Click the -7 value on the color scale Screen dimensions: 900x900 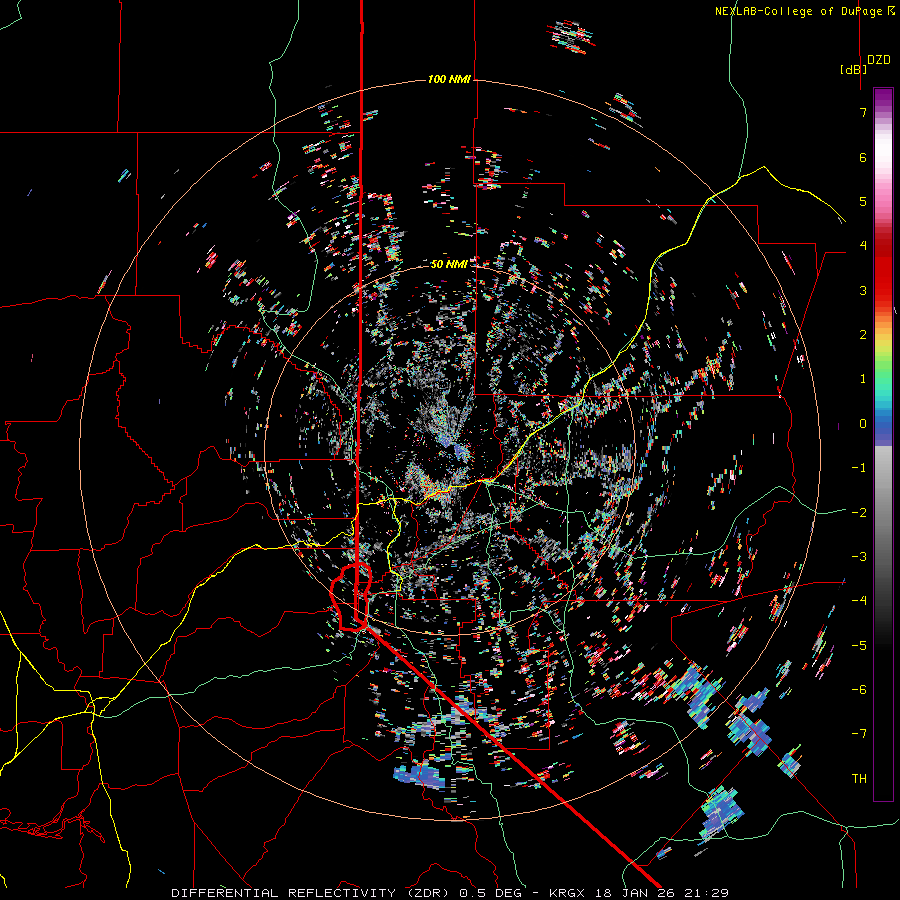[x=859, y=734]
